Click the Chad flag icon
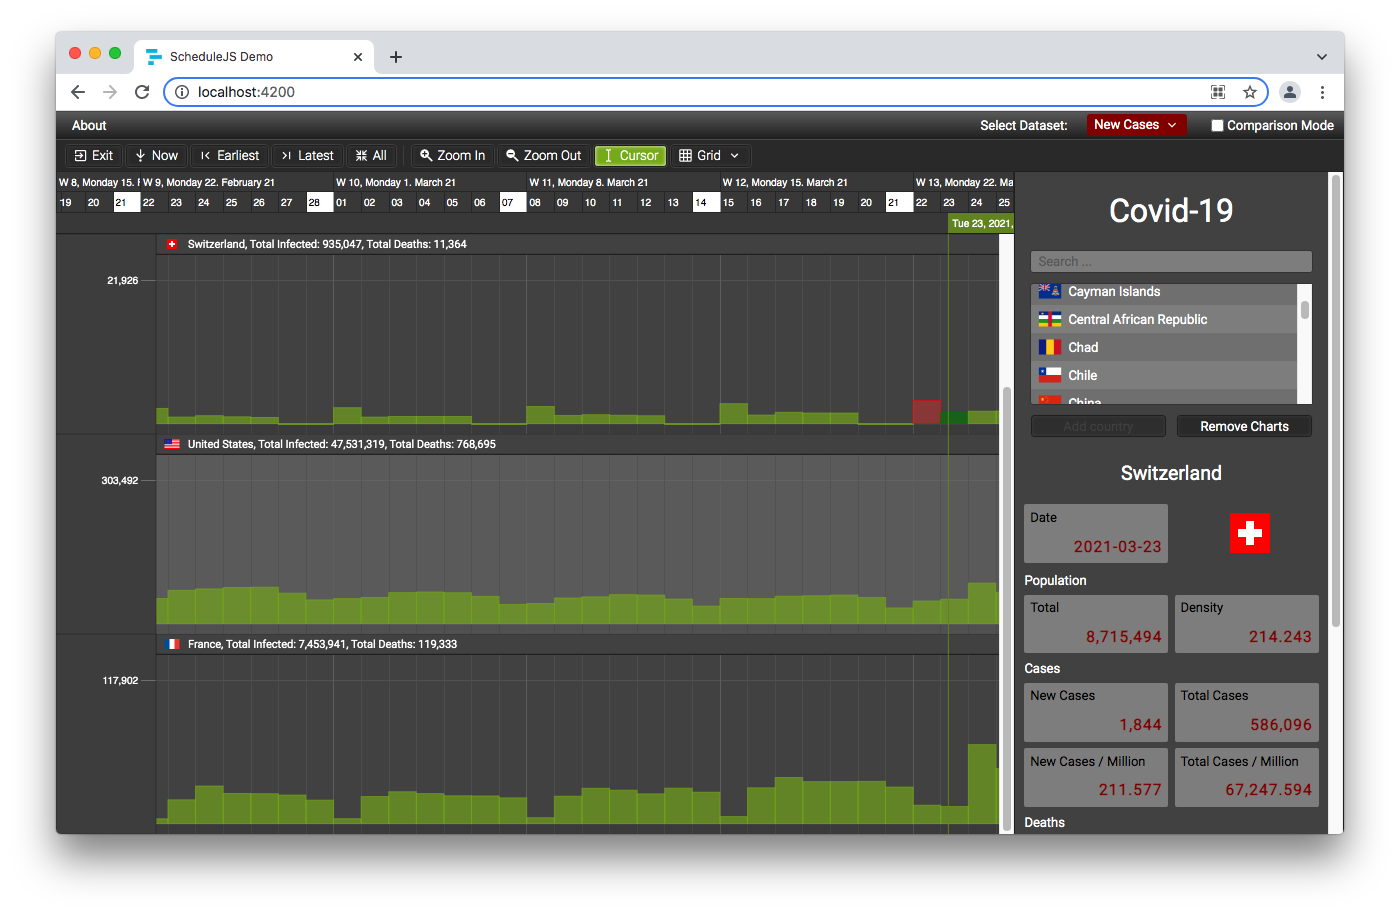This screenshot has height=914, width=1400. pyautogui.click(x=1049, y=347)
